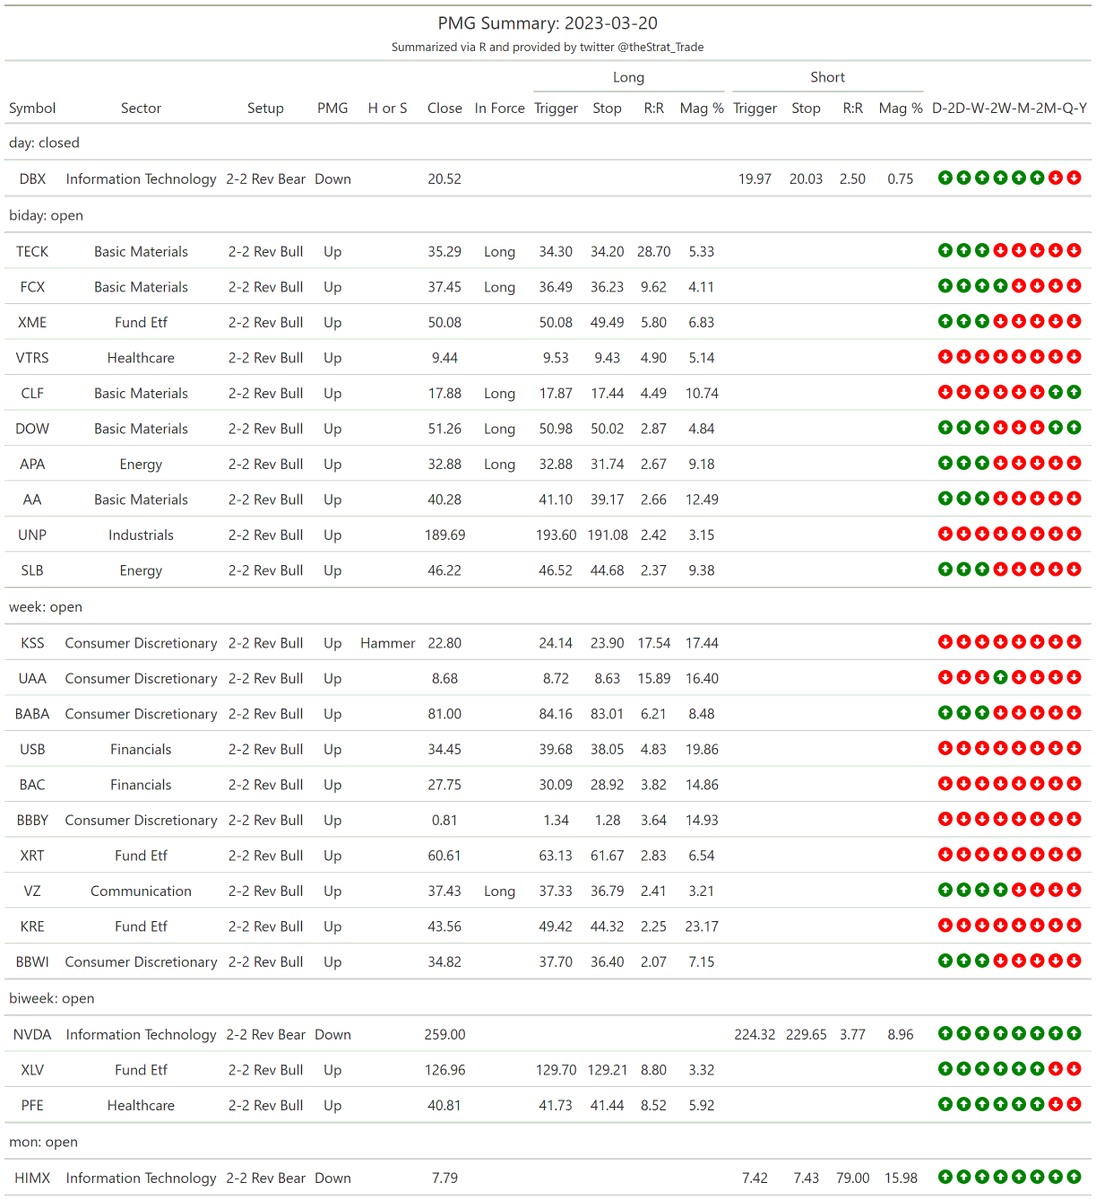Click the 'biweek: open' group row

548,998
